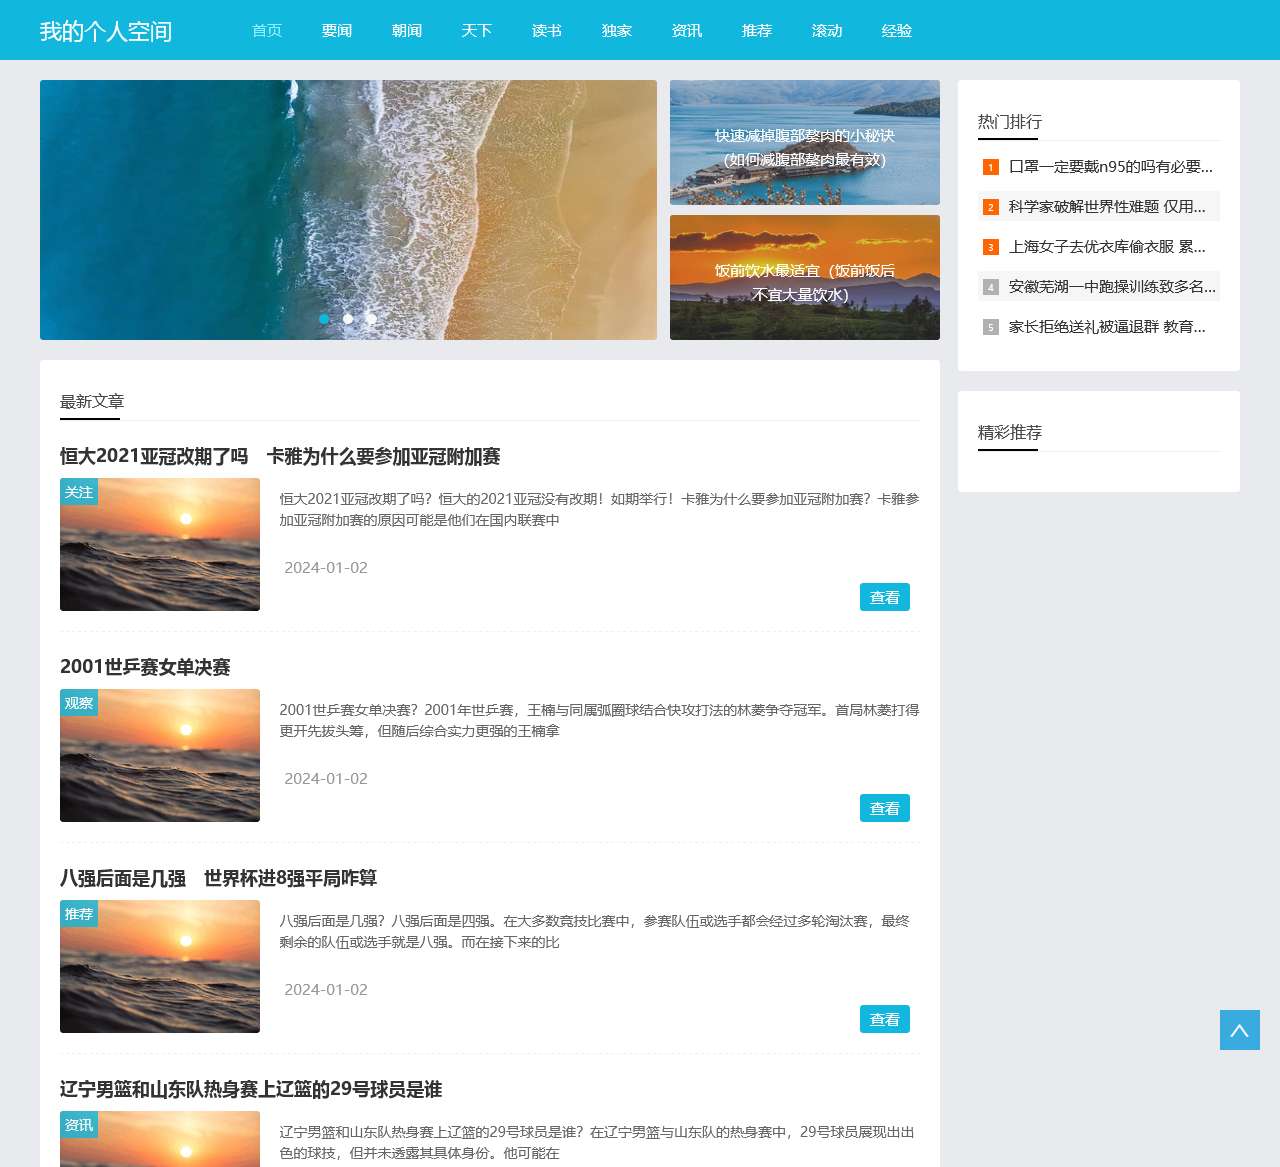Screen dimensions: 1280x1167
Task: Click the 推荐 tag on article thumbnail
Action: (x=79, y=914)
